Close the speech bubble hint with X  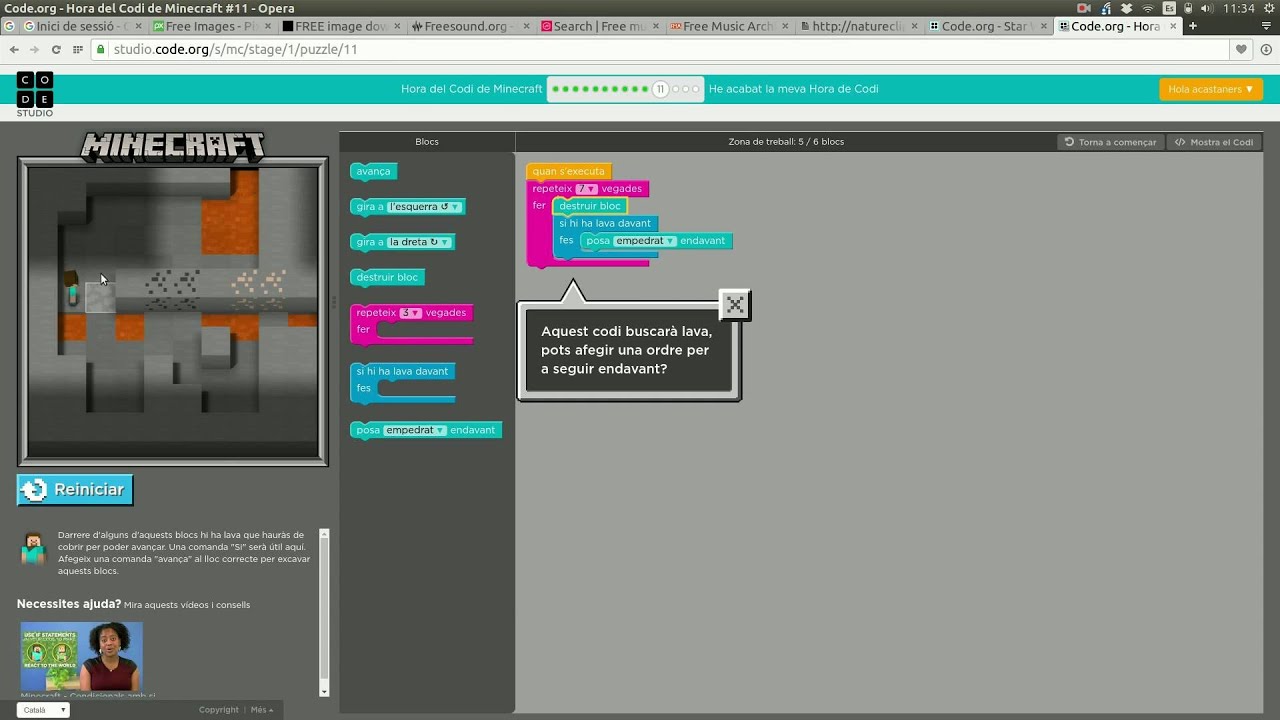735,305
